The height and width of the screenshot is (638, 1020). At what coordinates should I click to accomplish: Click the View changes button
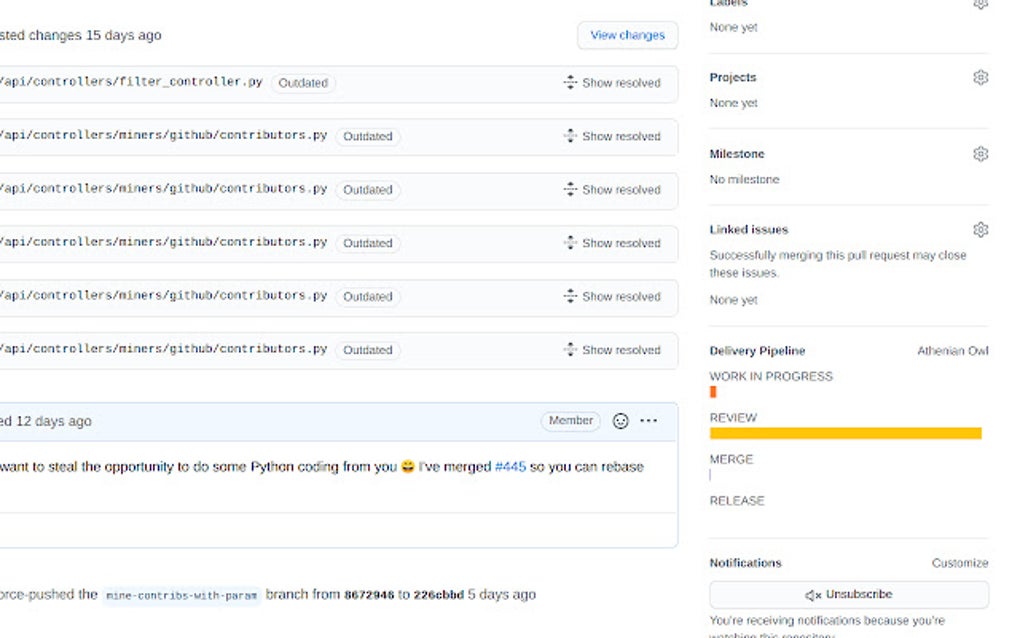point(627,35)
